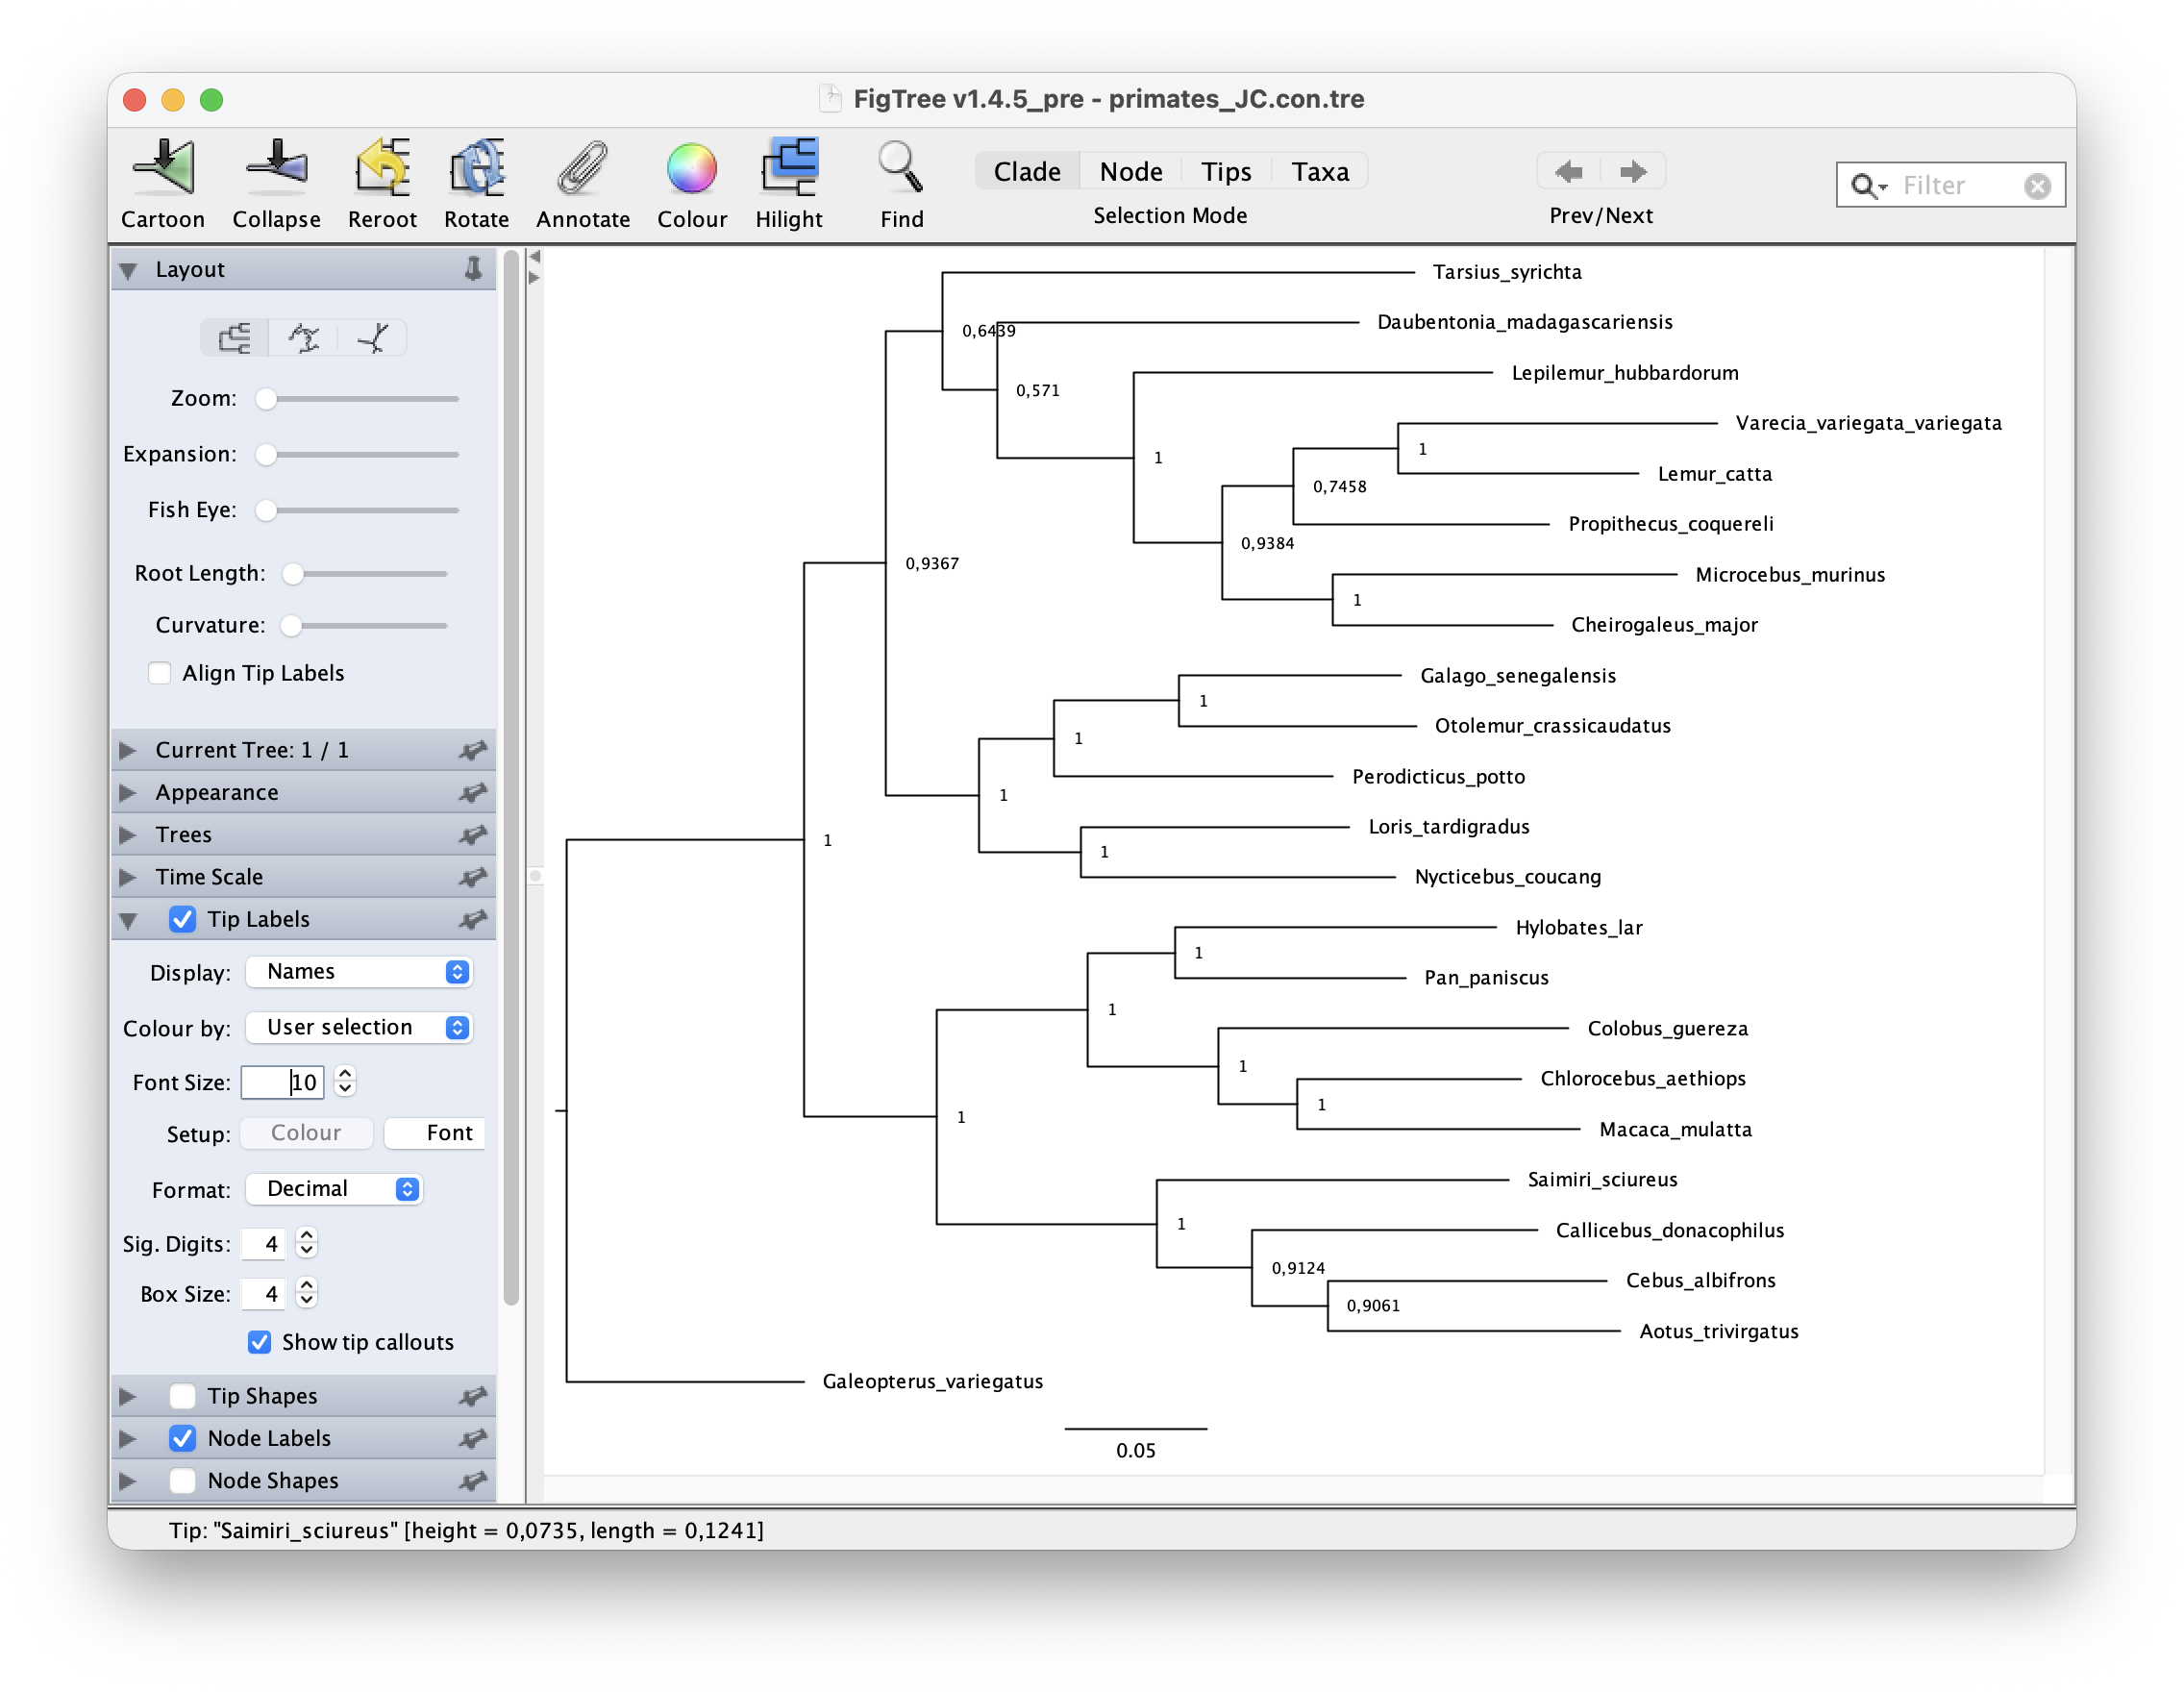Image resolution: width=2184 pixels, height=1692 pixels.
Task: Enable Align Tip Labels checkbox
Action: [160, 673]
